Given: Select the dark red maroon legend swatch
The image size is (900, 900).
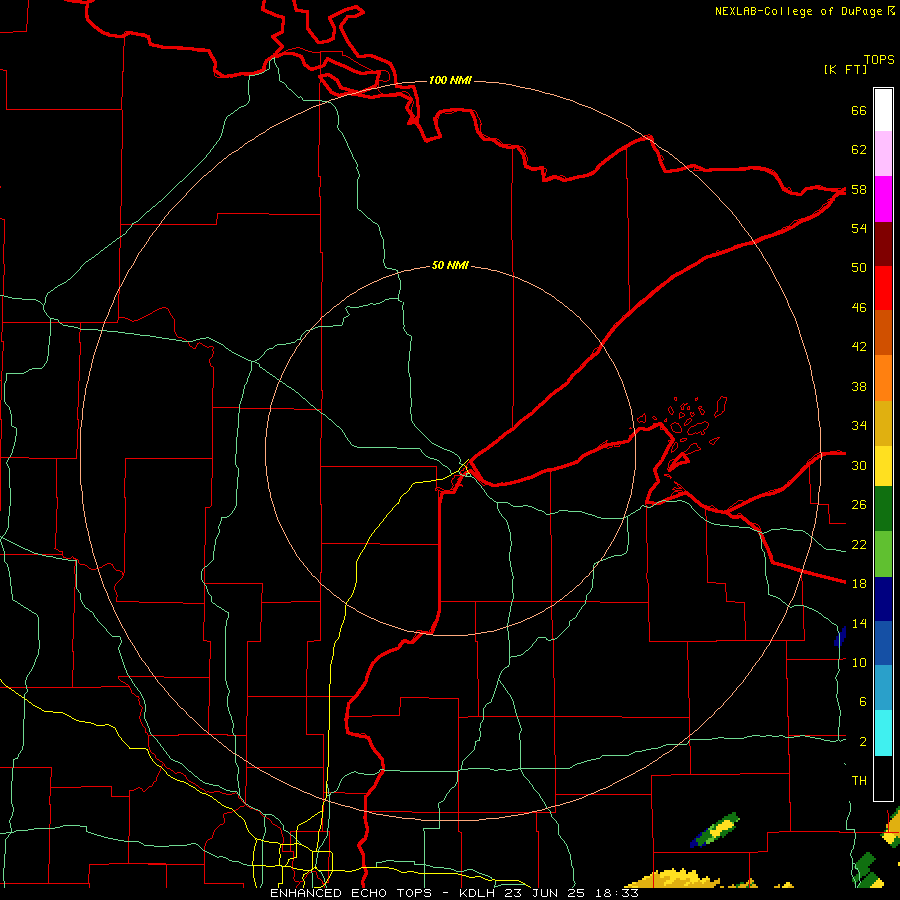Looking at the screenshot, I should [883, 244].
